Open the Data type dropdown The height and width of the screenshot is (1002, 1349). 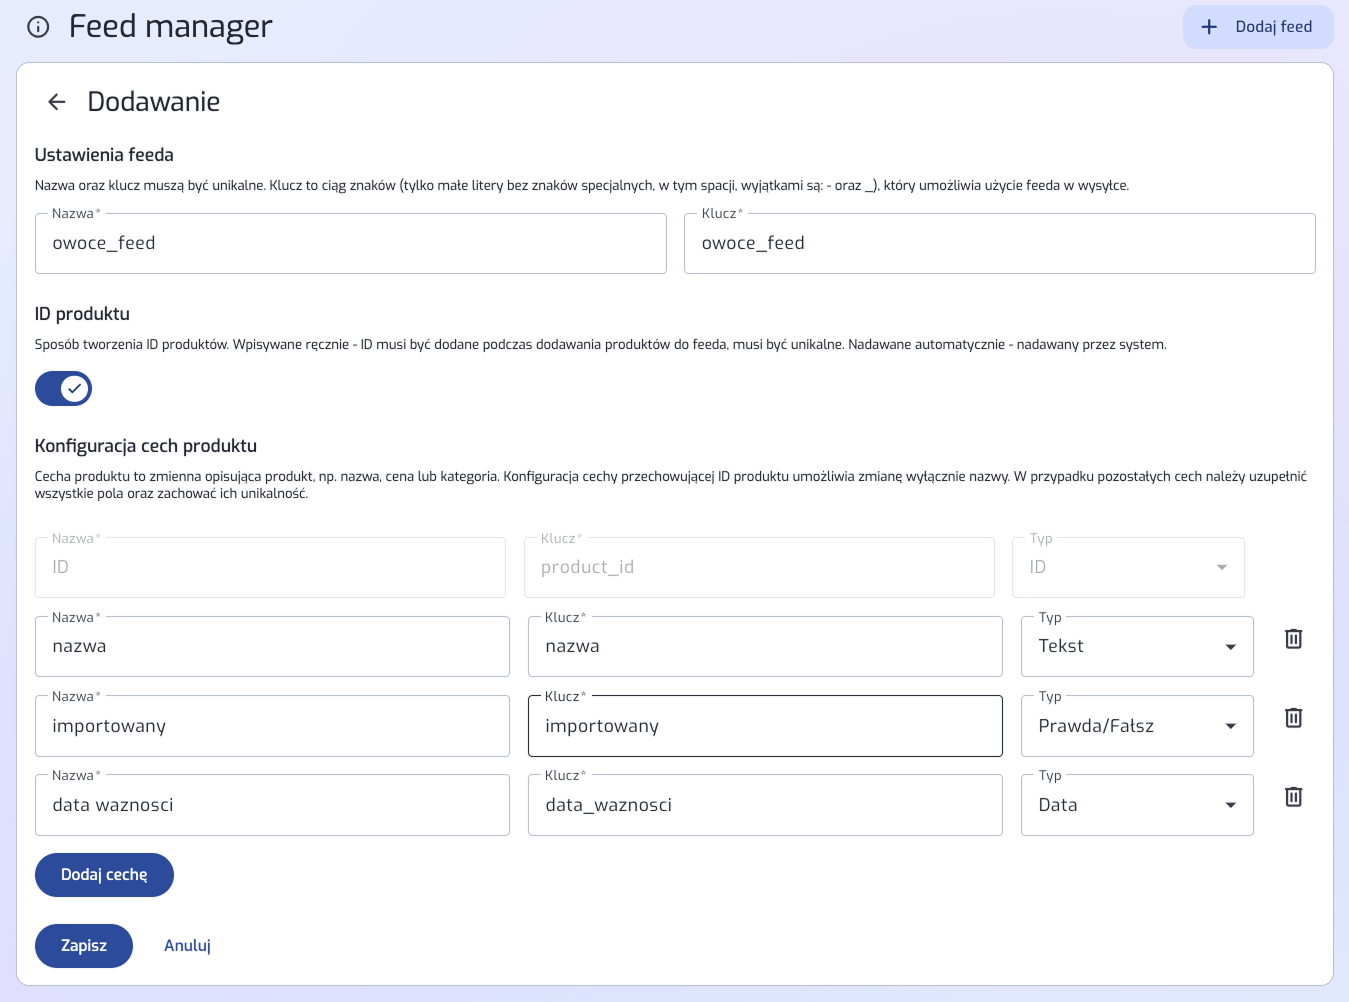click(1136, 805)
